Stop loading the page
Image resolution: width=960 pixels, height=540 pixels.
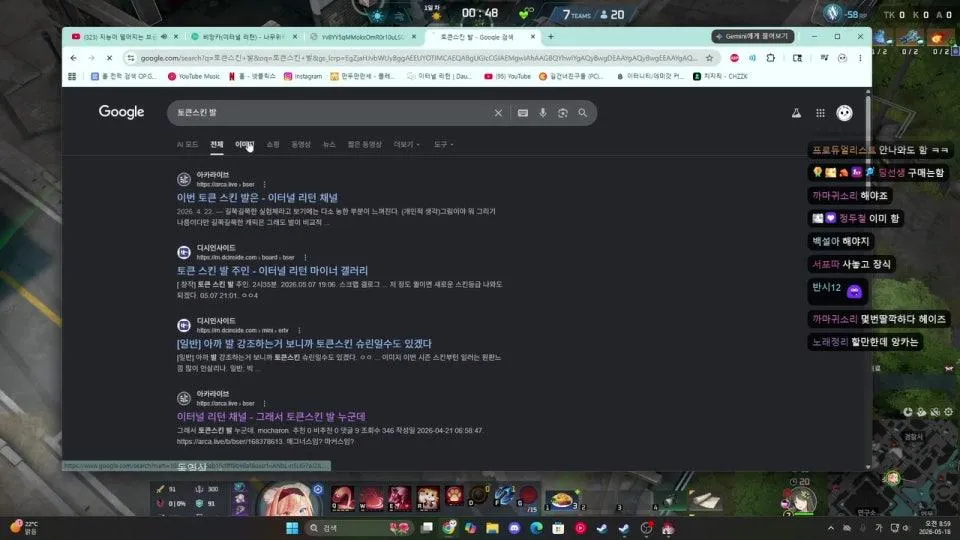pos(109,58)
